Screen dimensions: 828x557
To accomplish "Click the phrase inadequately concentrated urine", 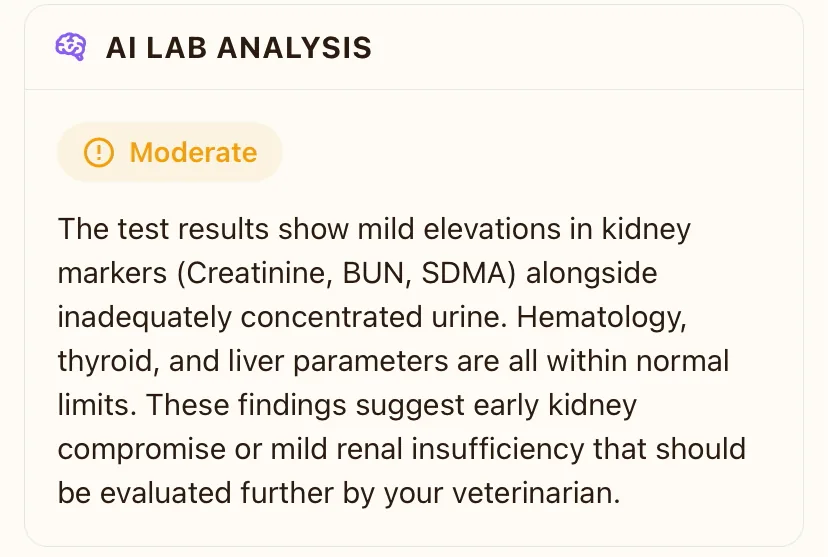I will pyautogui.click(x=282, y=318).
